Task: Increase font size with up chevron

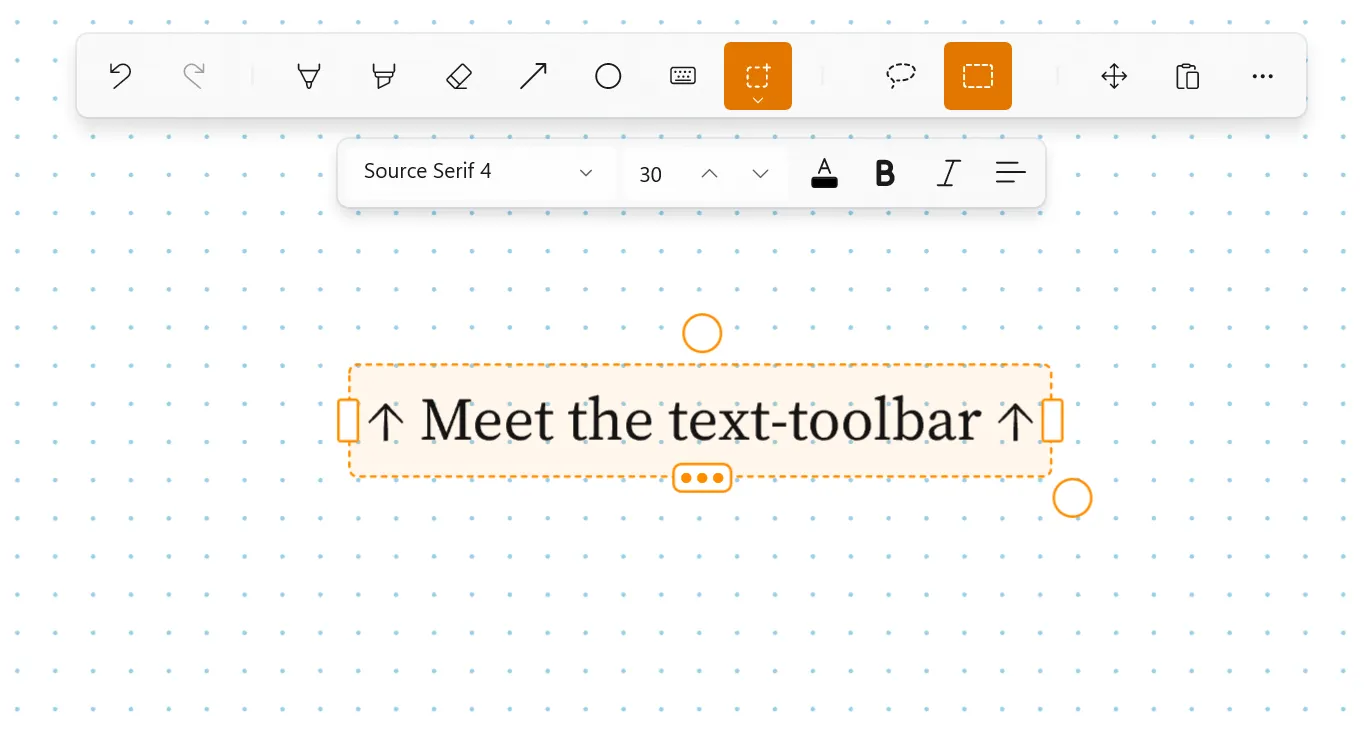Action: tap(709, 174)
